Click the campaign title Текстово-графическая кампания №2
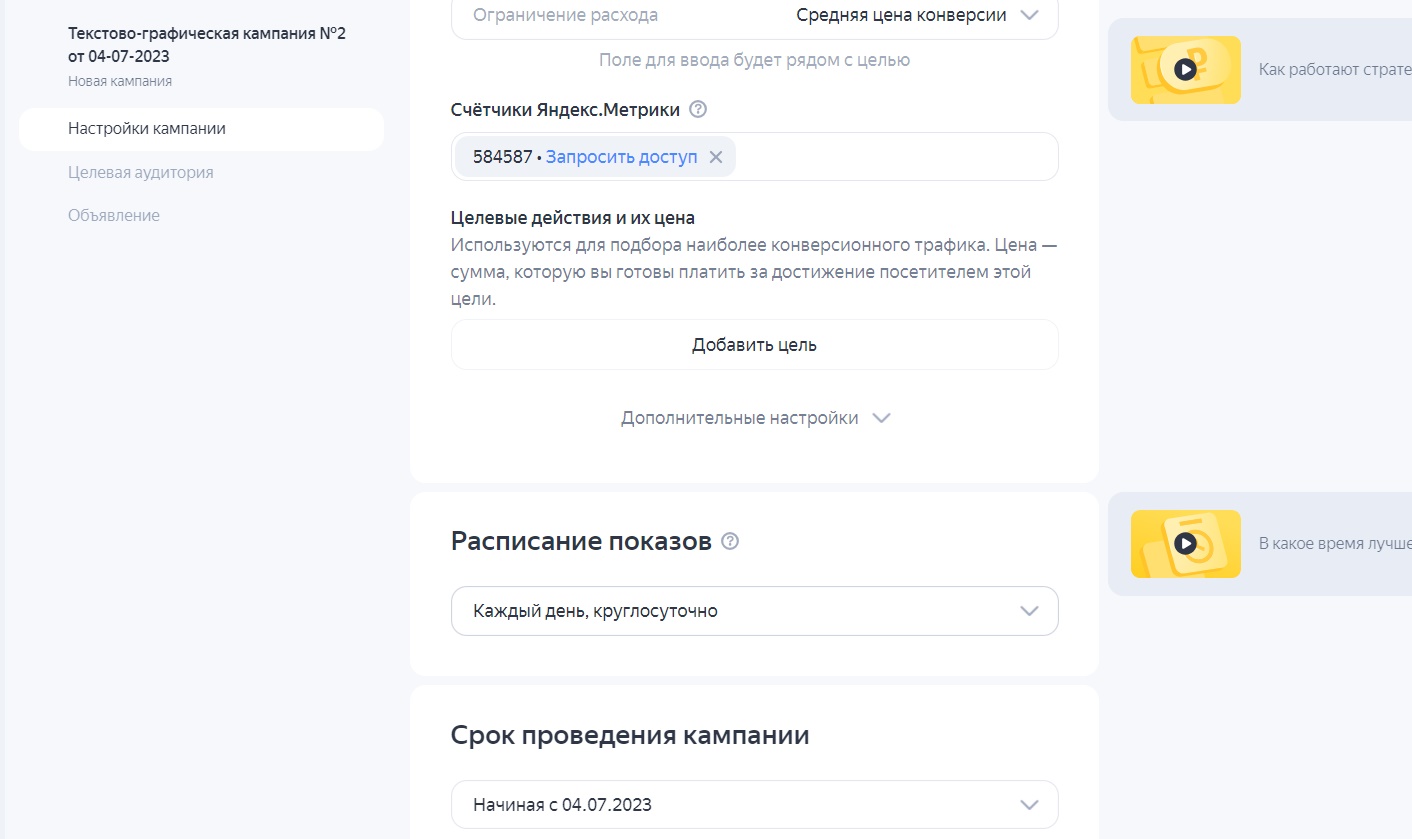Viewport: 1412px width, 839px height. pos(207,44)
